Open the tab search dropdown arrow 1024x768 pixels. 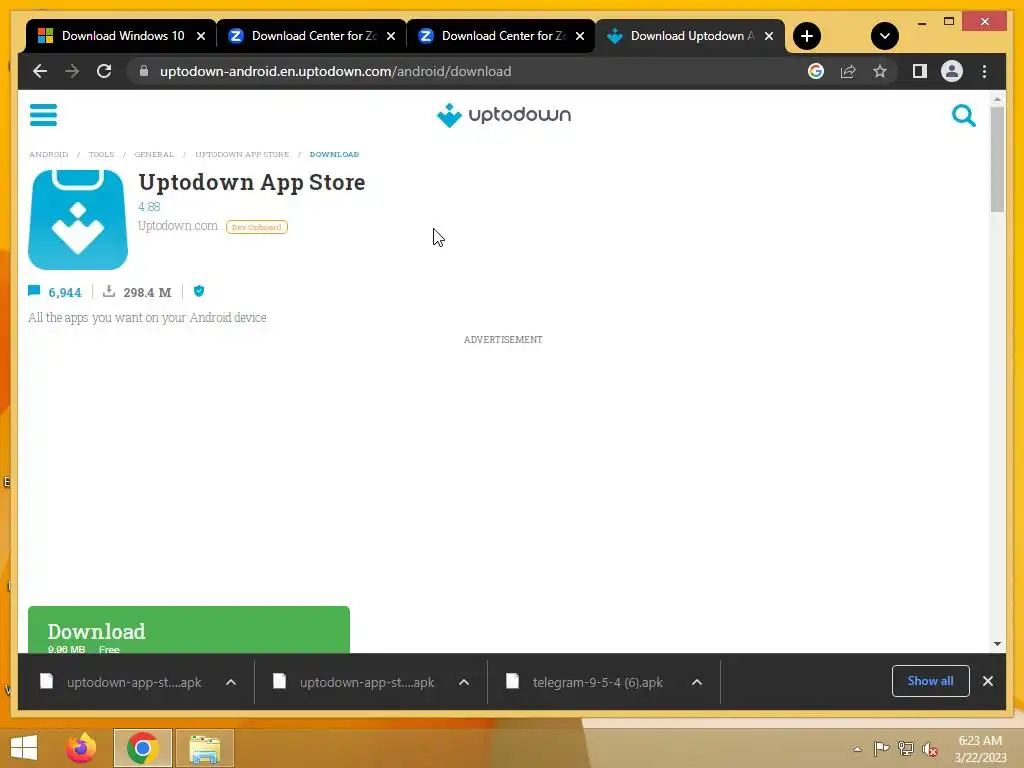[884, 36]
